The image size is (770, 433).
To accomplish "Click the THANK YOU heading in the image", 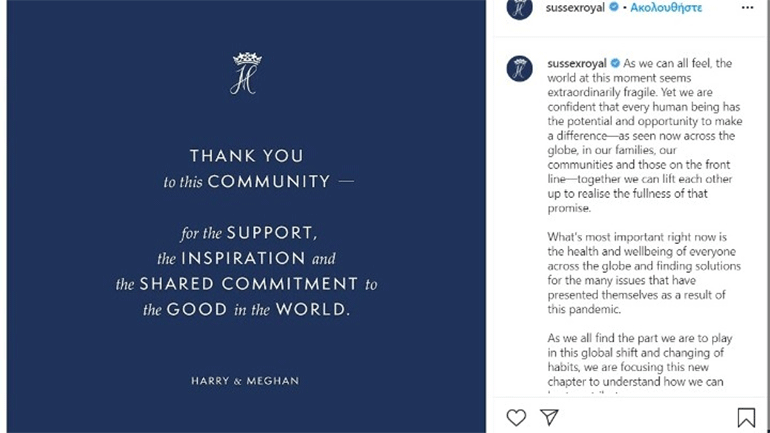I will (246, 156).
